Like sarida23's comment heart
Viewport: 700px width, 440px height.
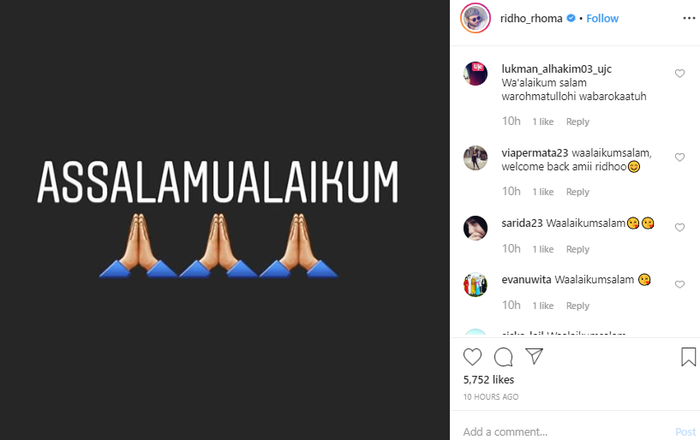pos(679,227)
